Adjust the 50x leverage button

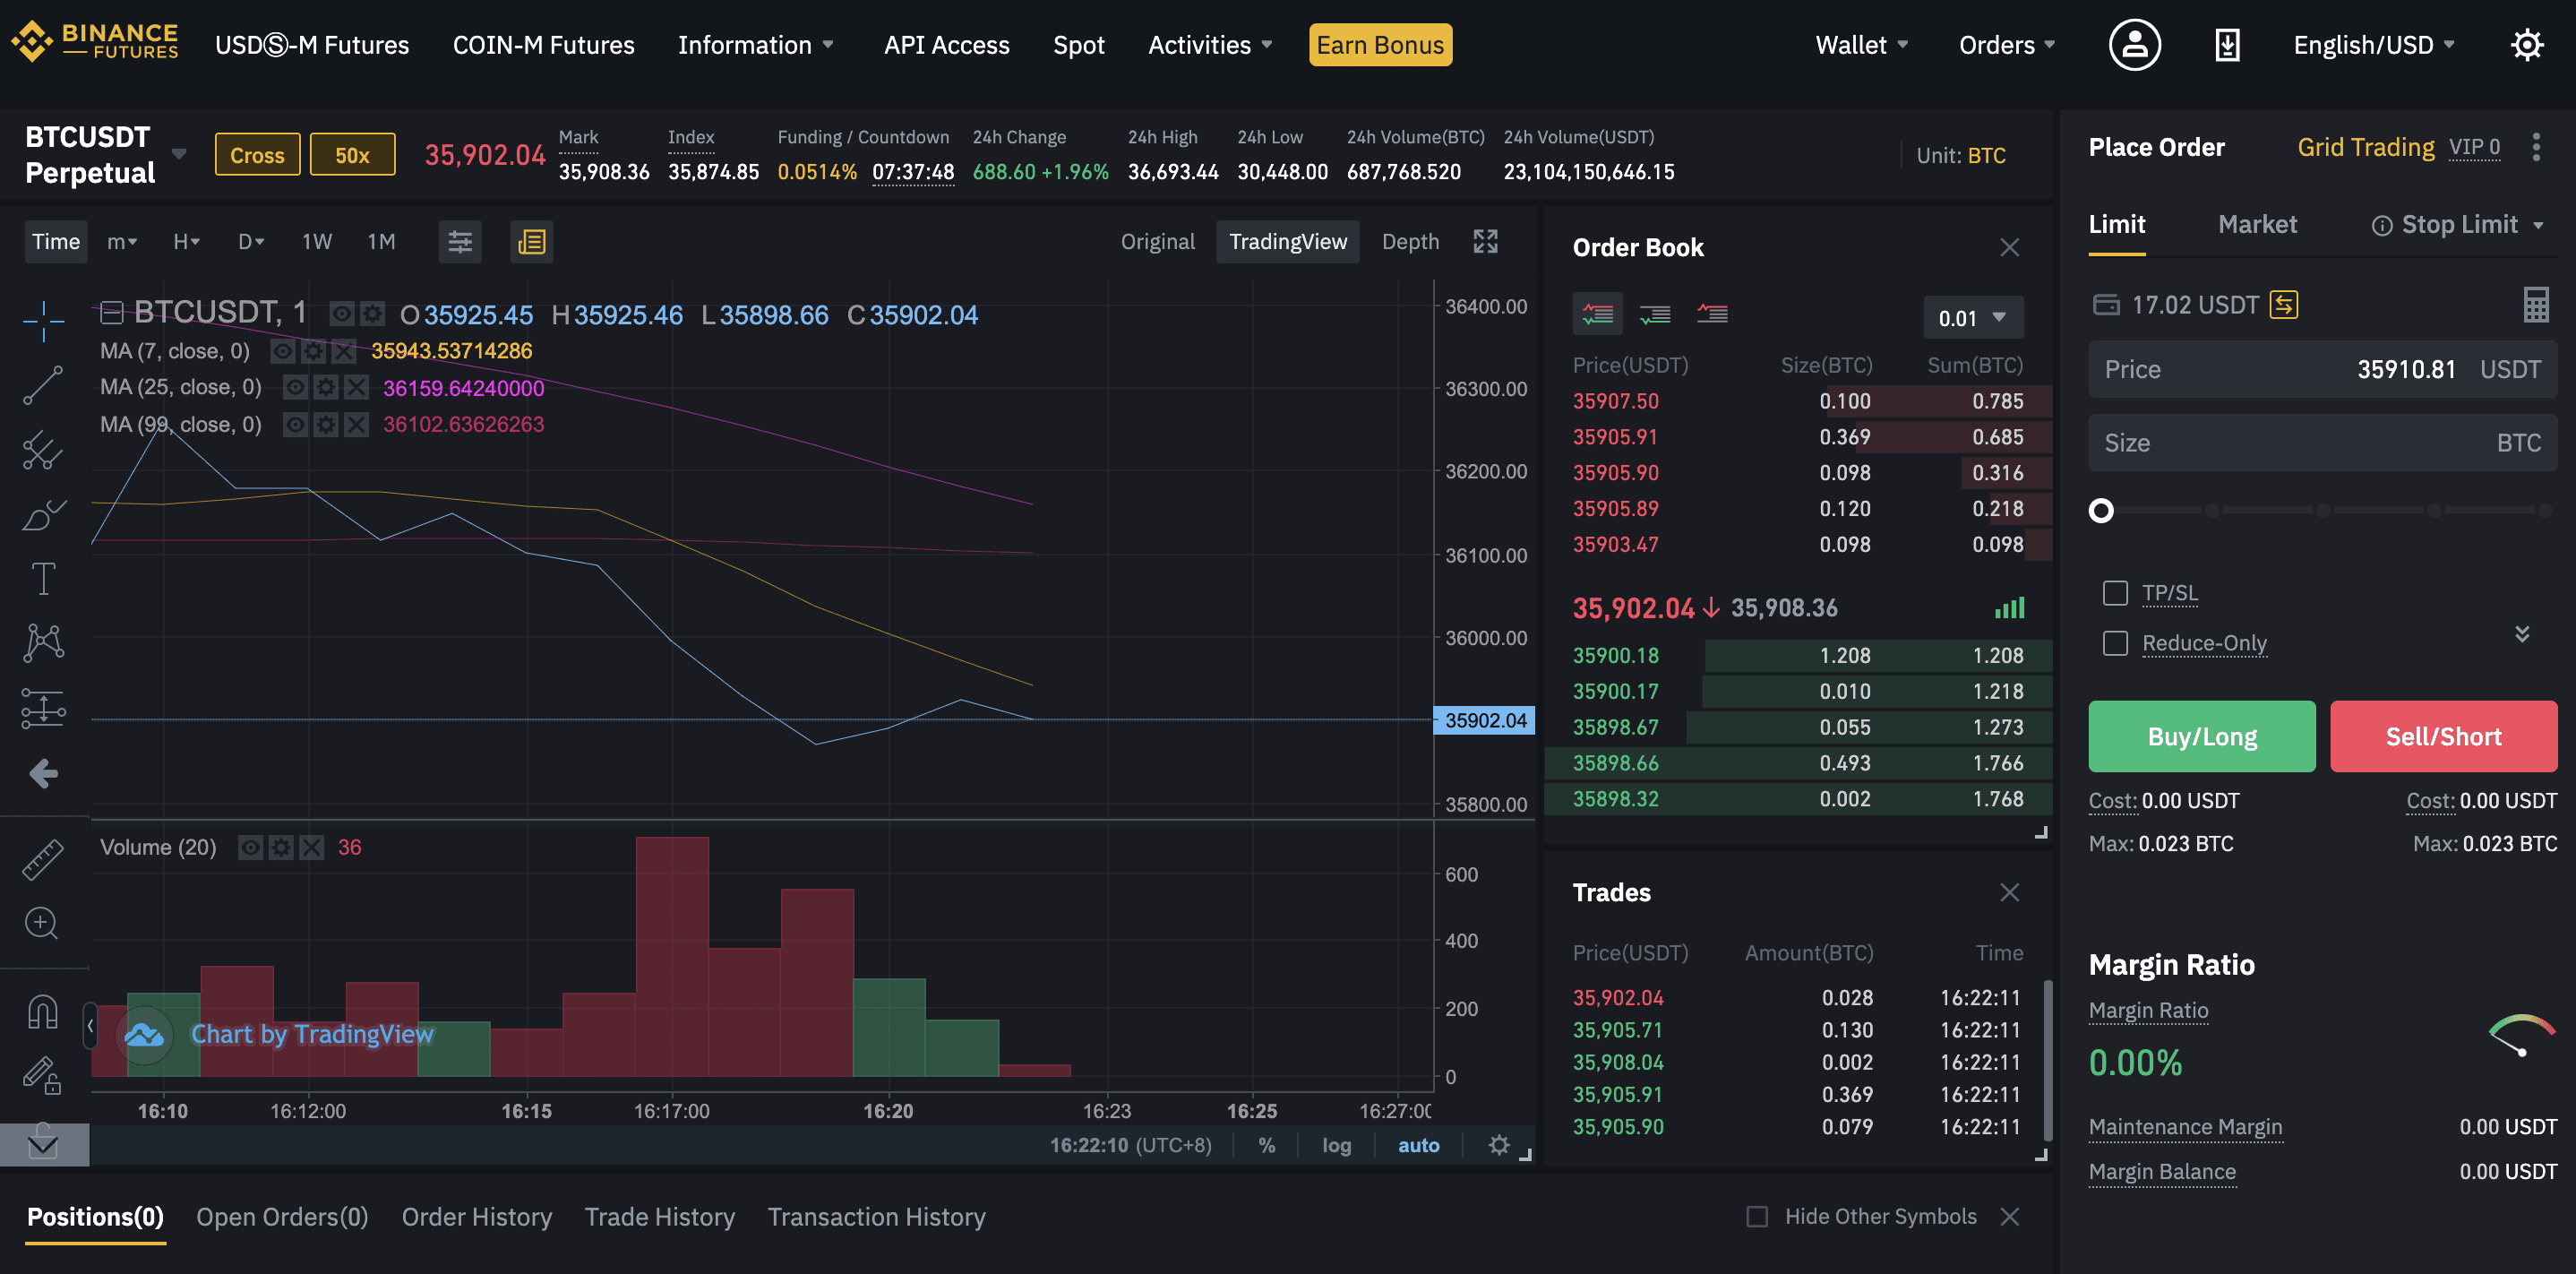(352, 154)
